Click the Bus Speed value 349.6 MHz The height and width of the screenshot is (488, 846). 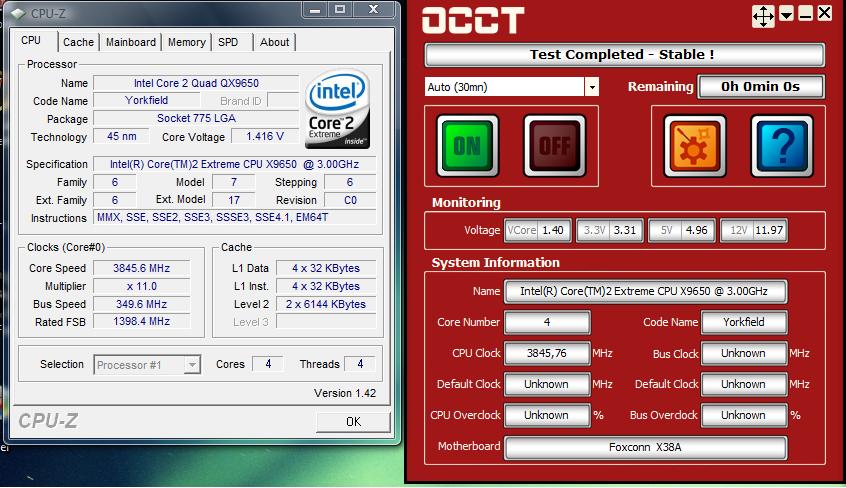pyautogui.click(x=141, y=304)
